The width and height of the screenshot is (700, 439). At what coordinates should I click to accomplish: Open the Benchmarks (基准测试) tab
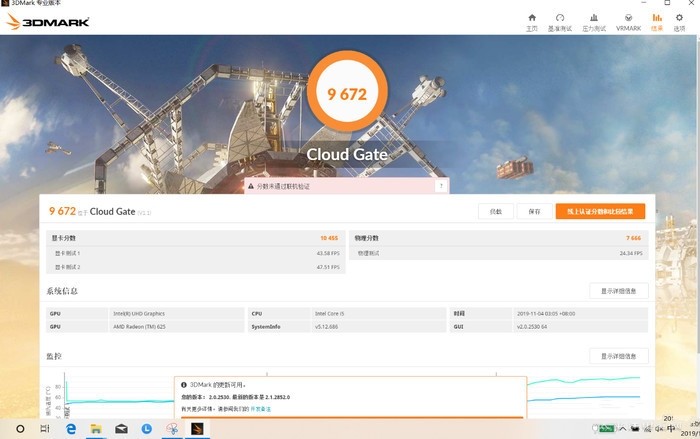560,22
